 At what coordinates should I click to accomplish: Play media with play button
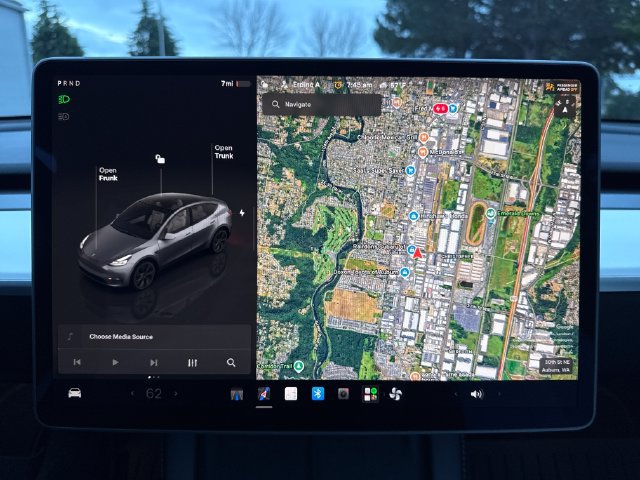pos(116,362)
